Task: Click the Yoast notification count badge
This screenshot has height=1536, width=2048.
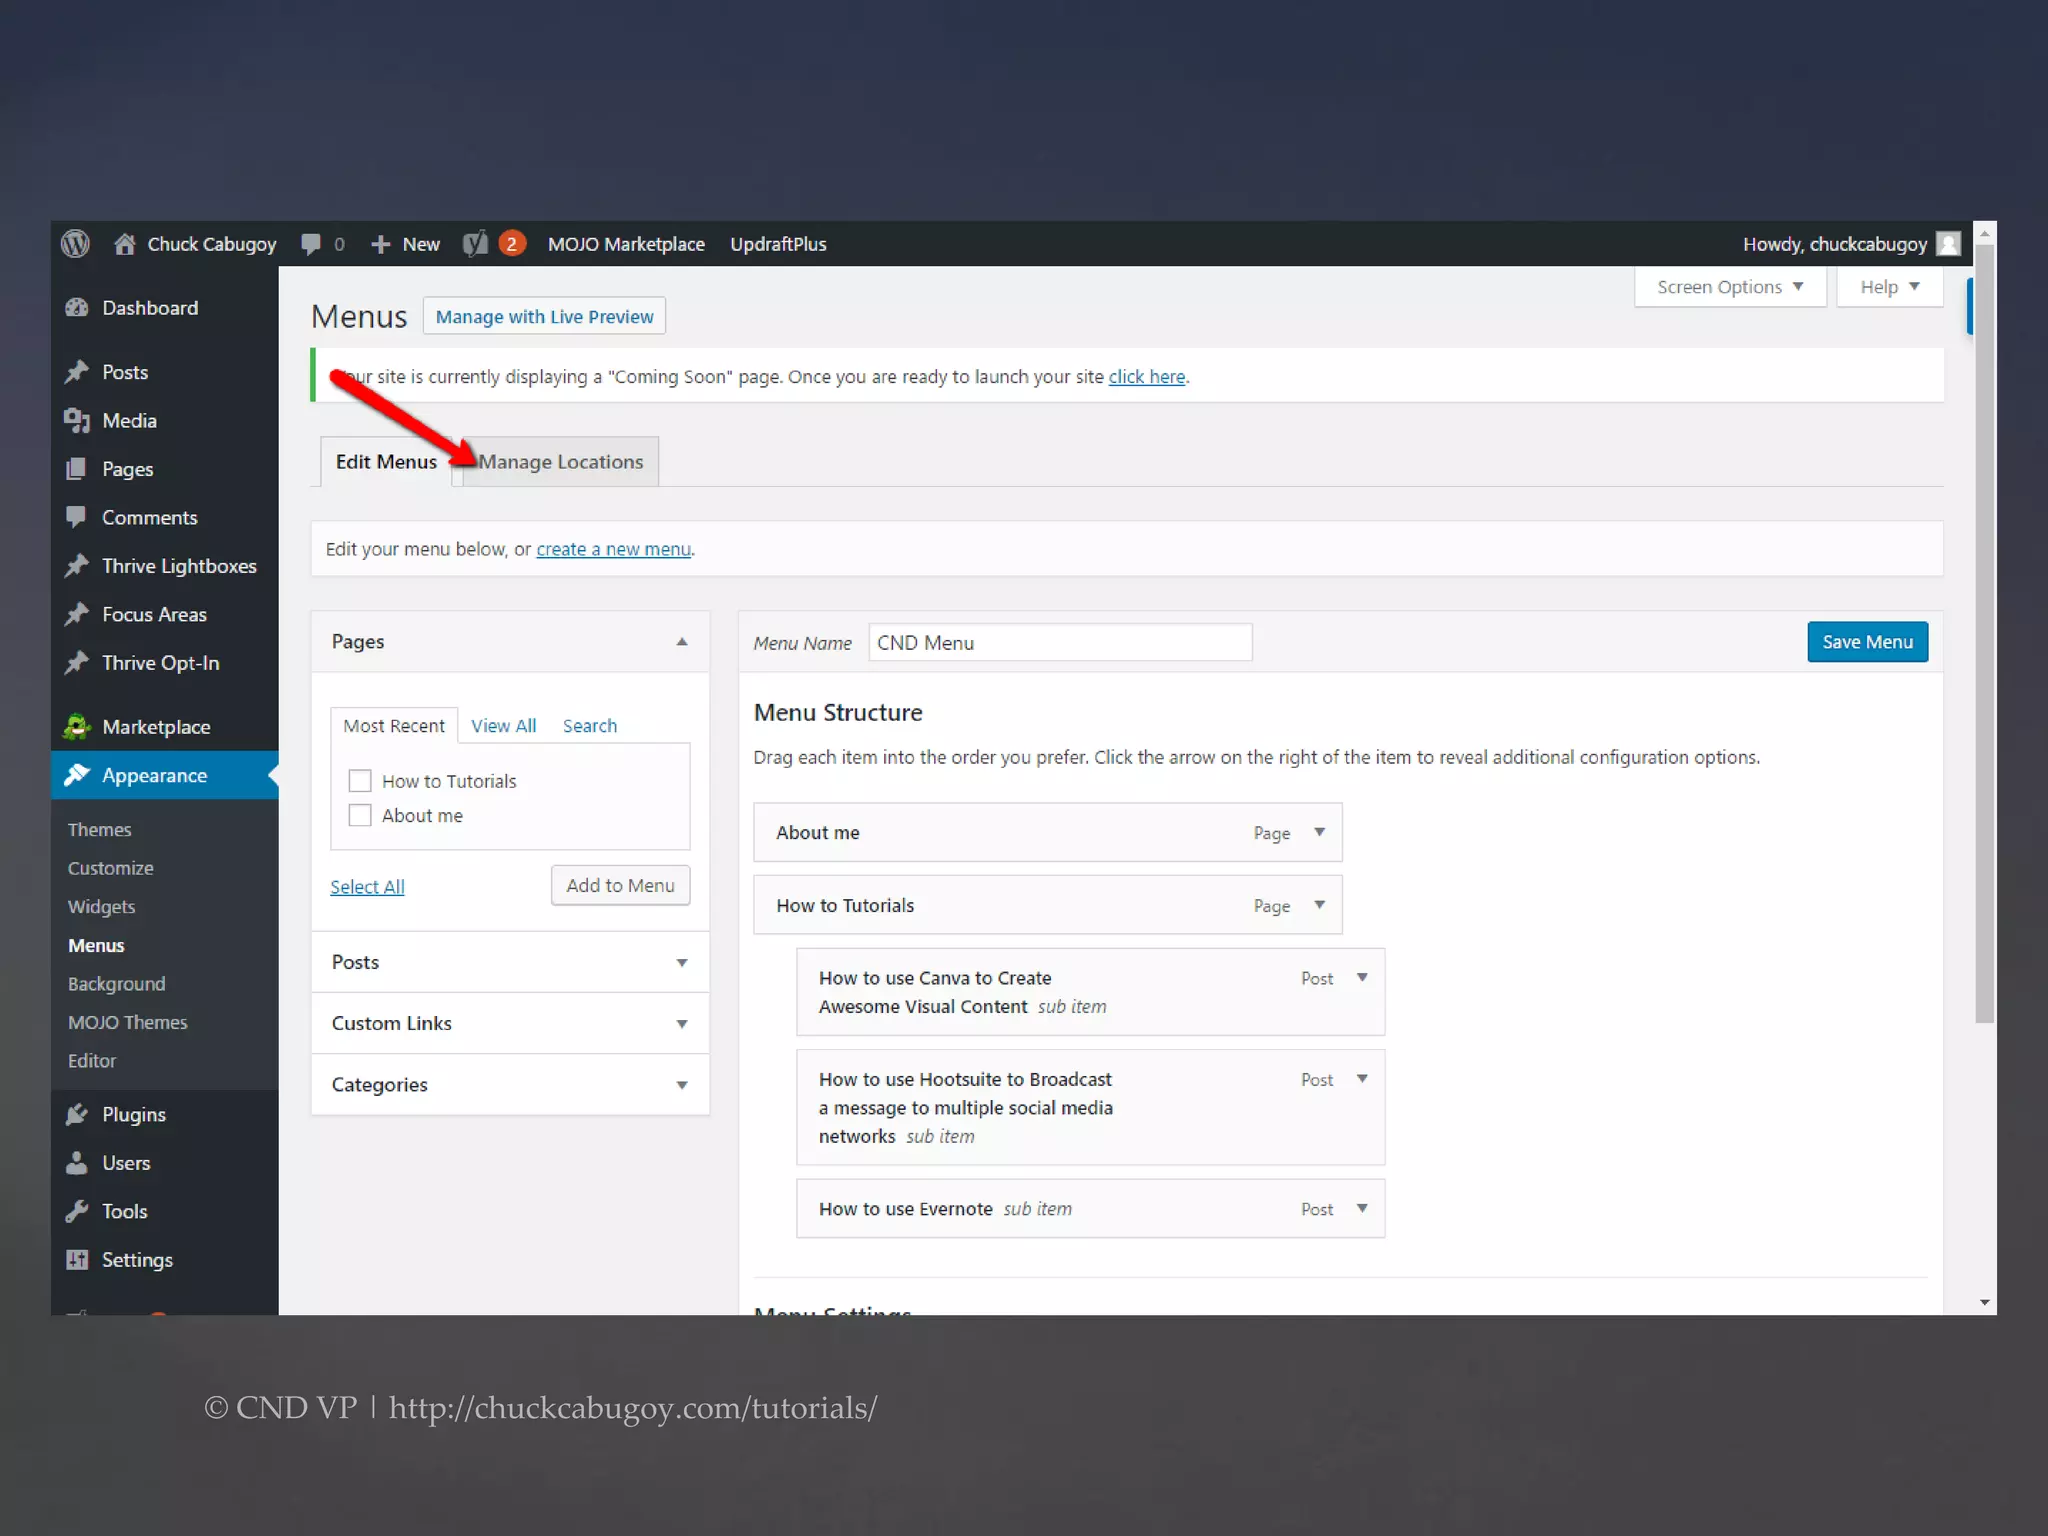Action: [512, 244]
